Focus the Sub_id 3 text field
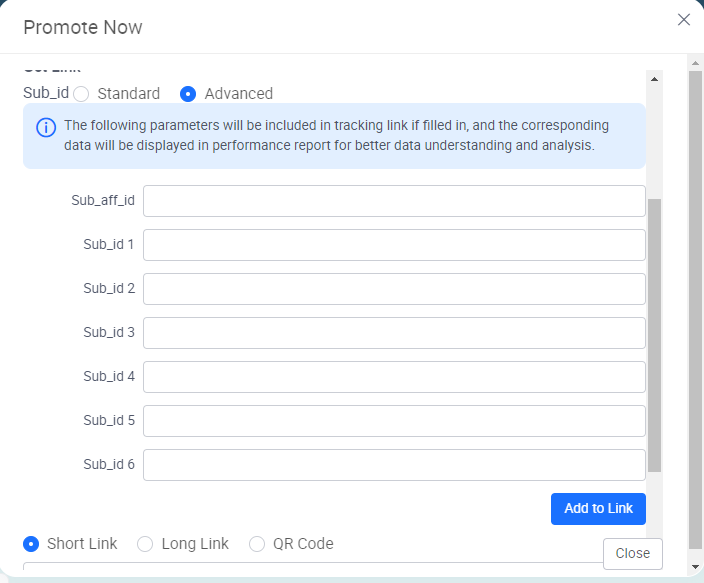This screenshot has width=704, height=583. point(394,333)
